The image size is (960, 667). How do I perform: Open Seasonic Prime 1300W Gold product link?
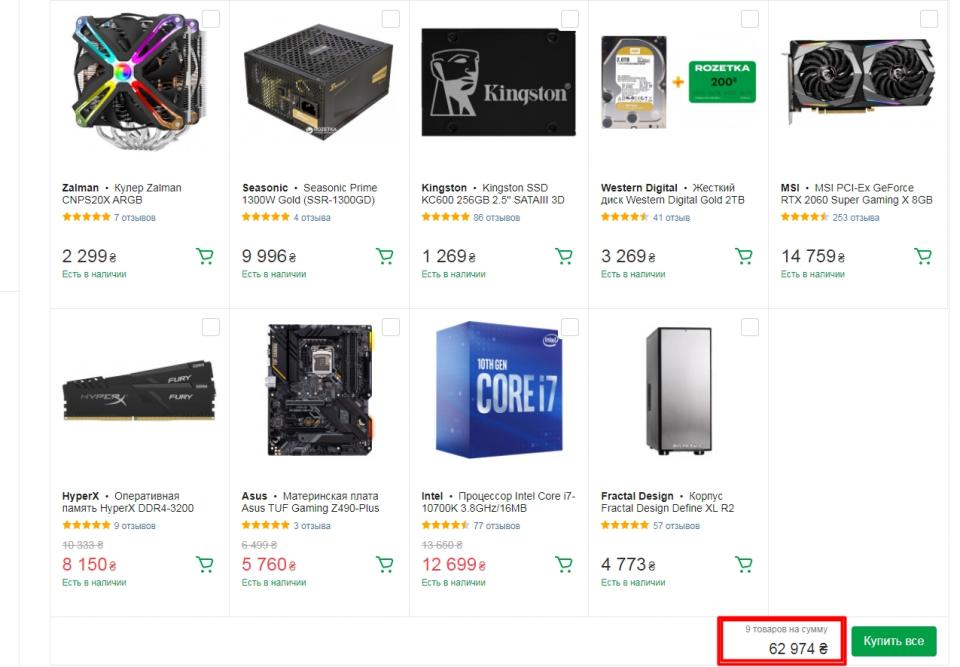(x=309, y=194)
